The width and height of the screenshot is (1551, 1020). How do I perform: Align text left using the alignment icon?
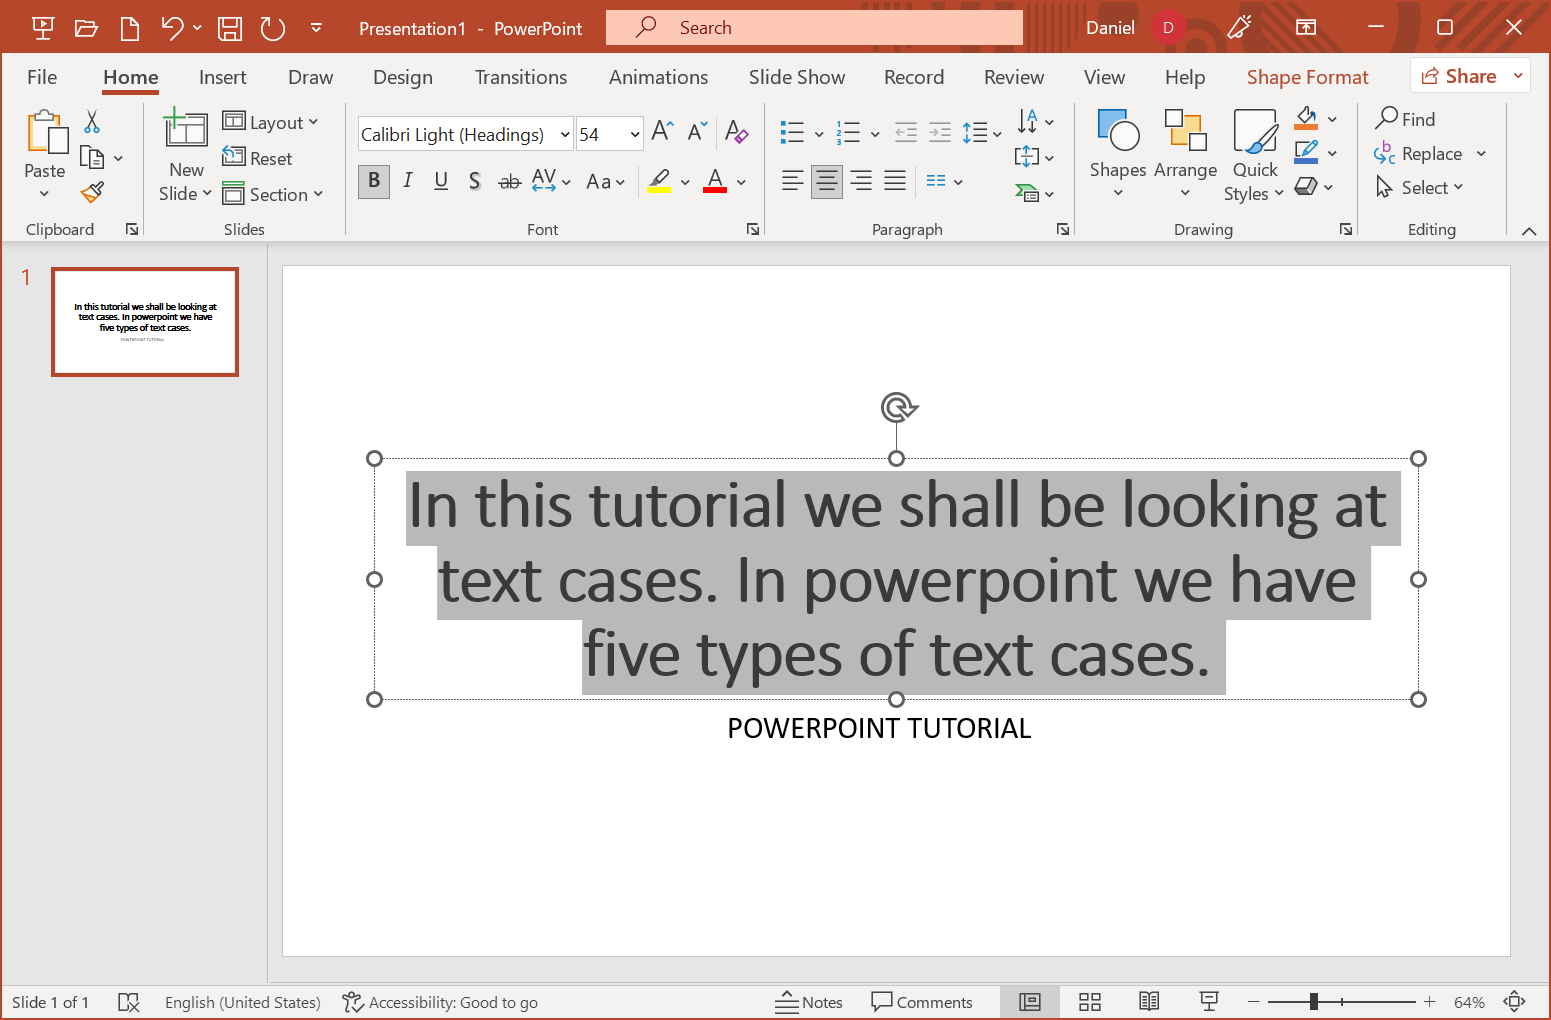tap(792, 181)
